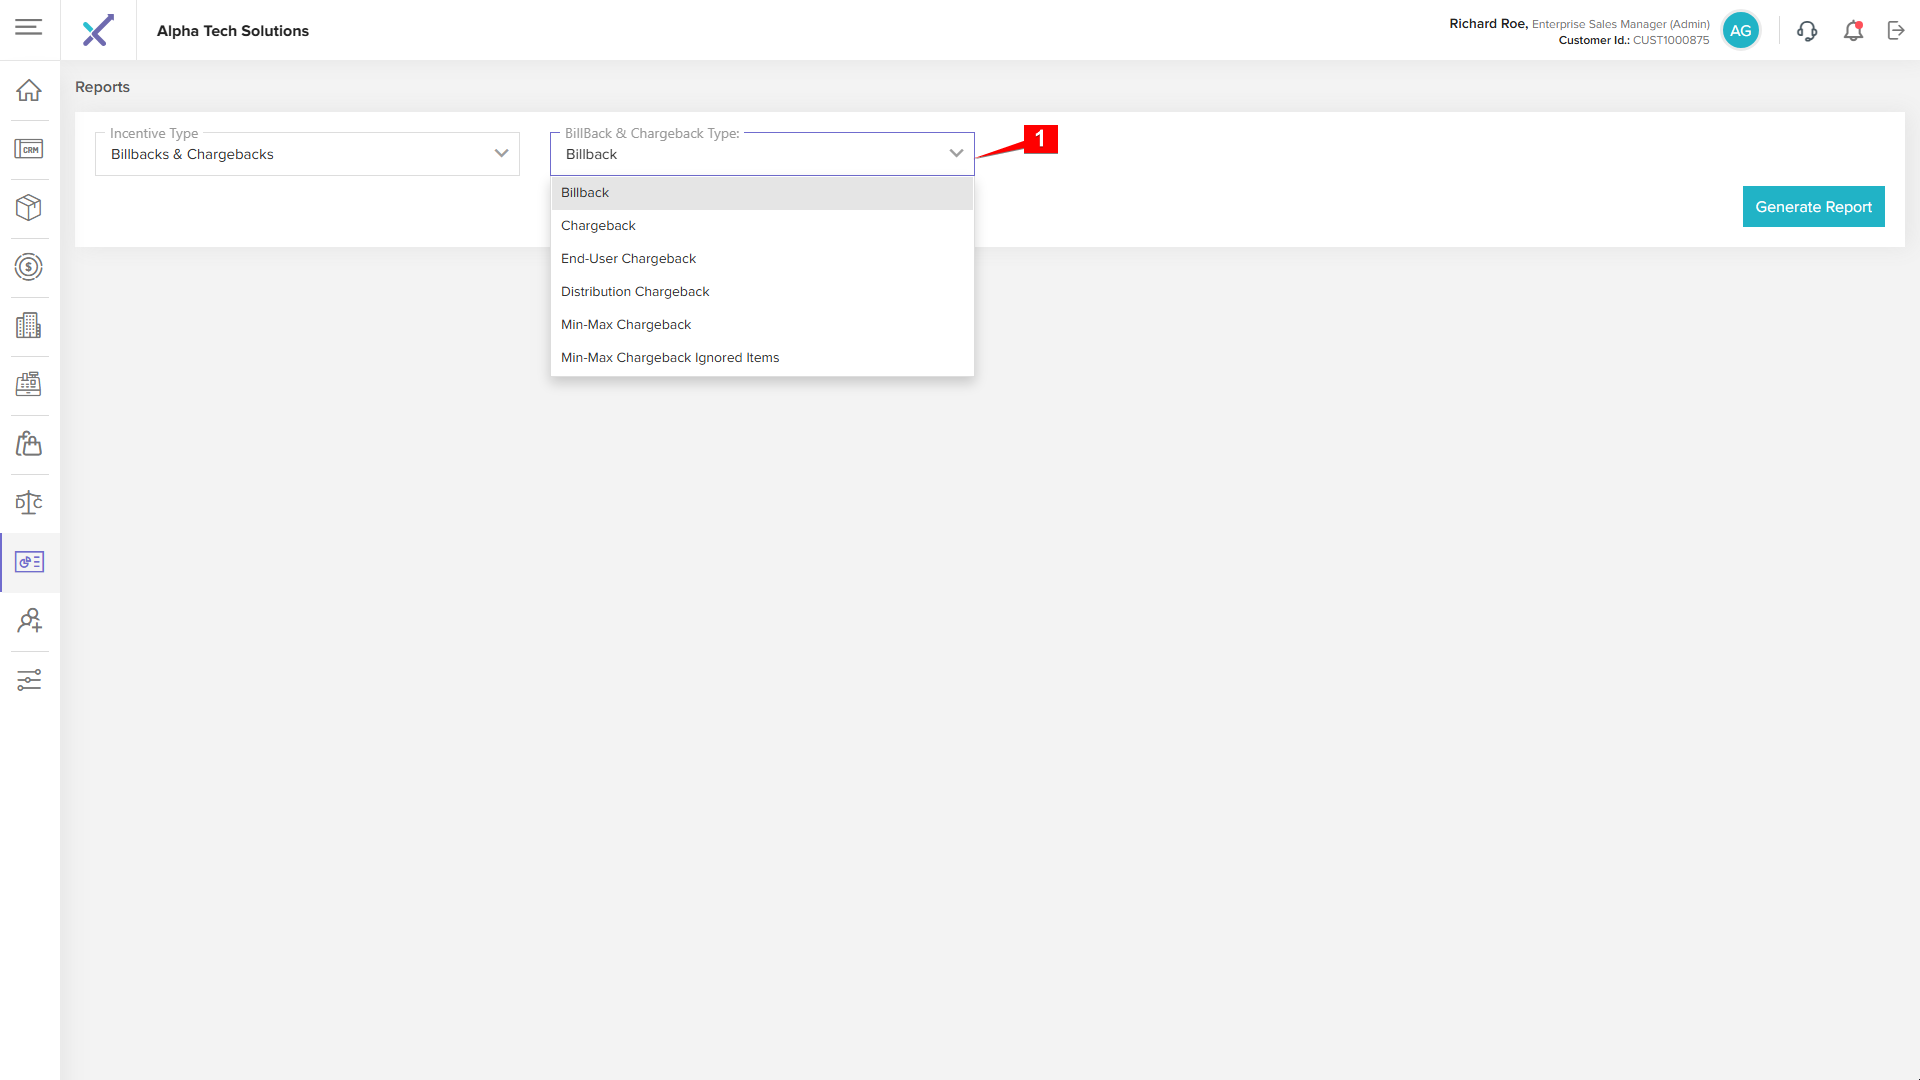Choose Distribution Chargeback from dropdown list

[635, 292]
